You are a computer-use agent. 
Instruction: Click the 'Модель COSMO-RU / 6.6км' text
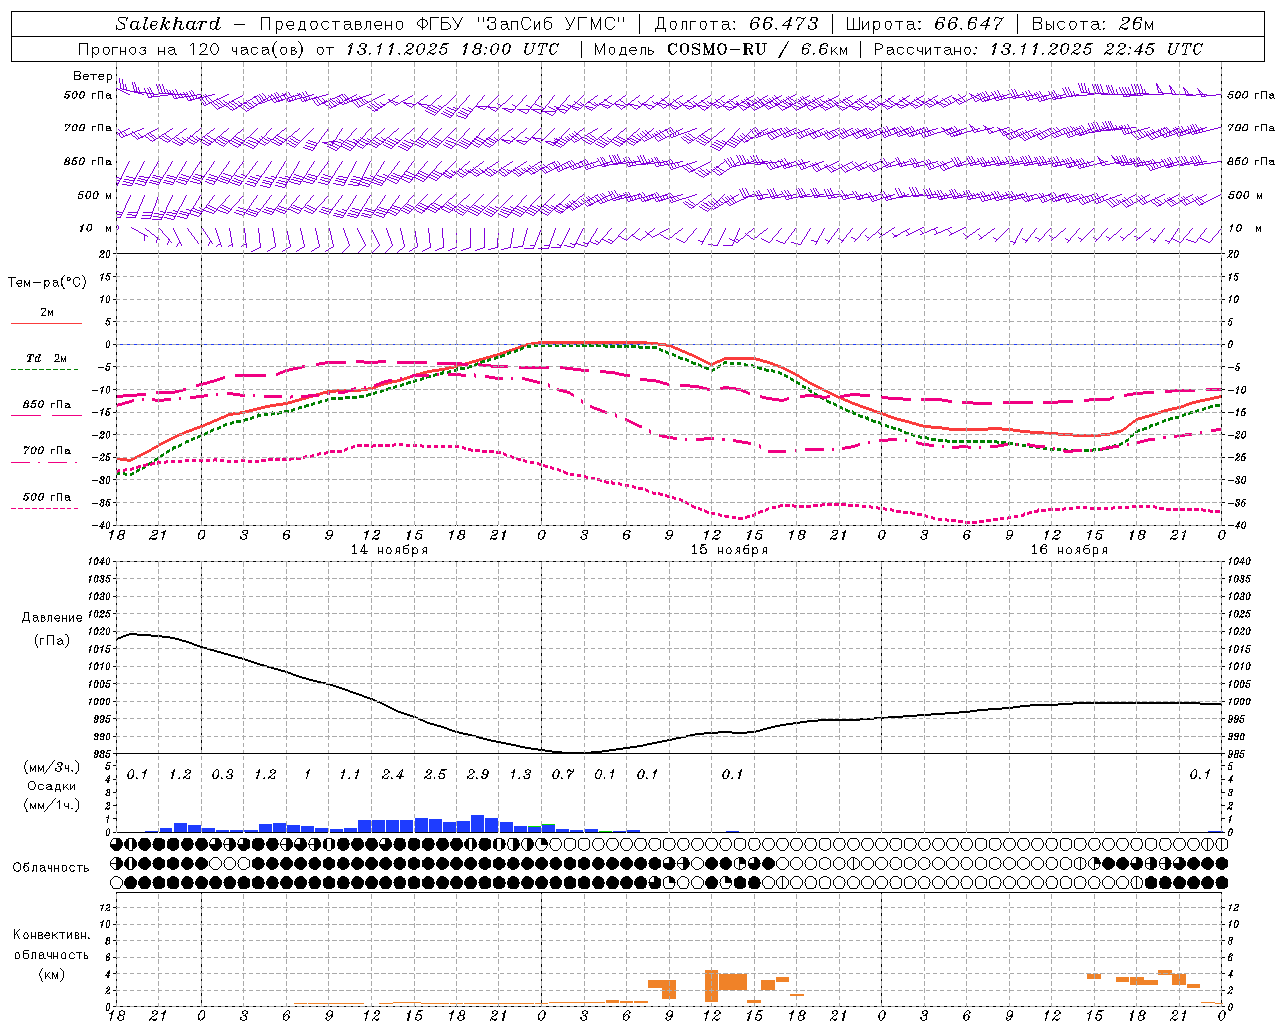point(720,49)
